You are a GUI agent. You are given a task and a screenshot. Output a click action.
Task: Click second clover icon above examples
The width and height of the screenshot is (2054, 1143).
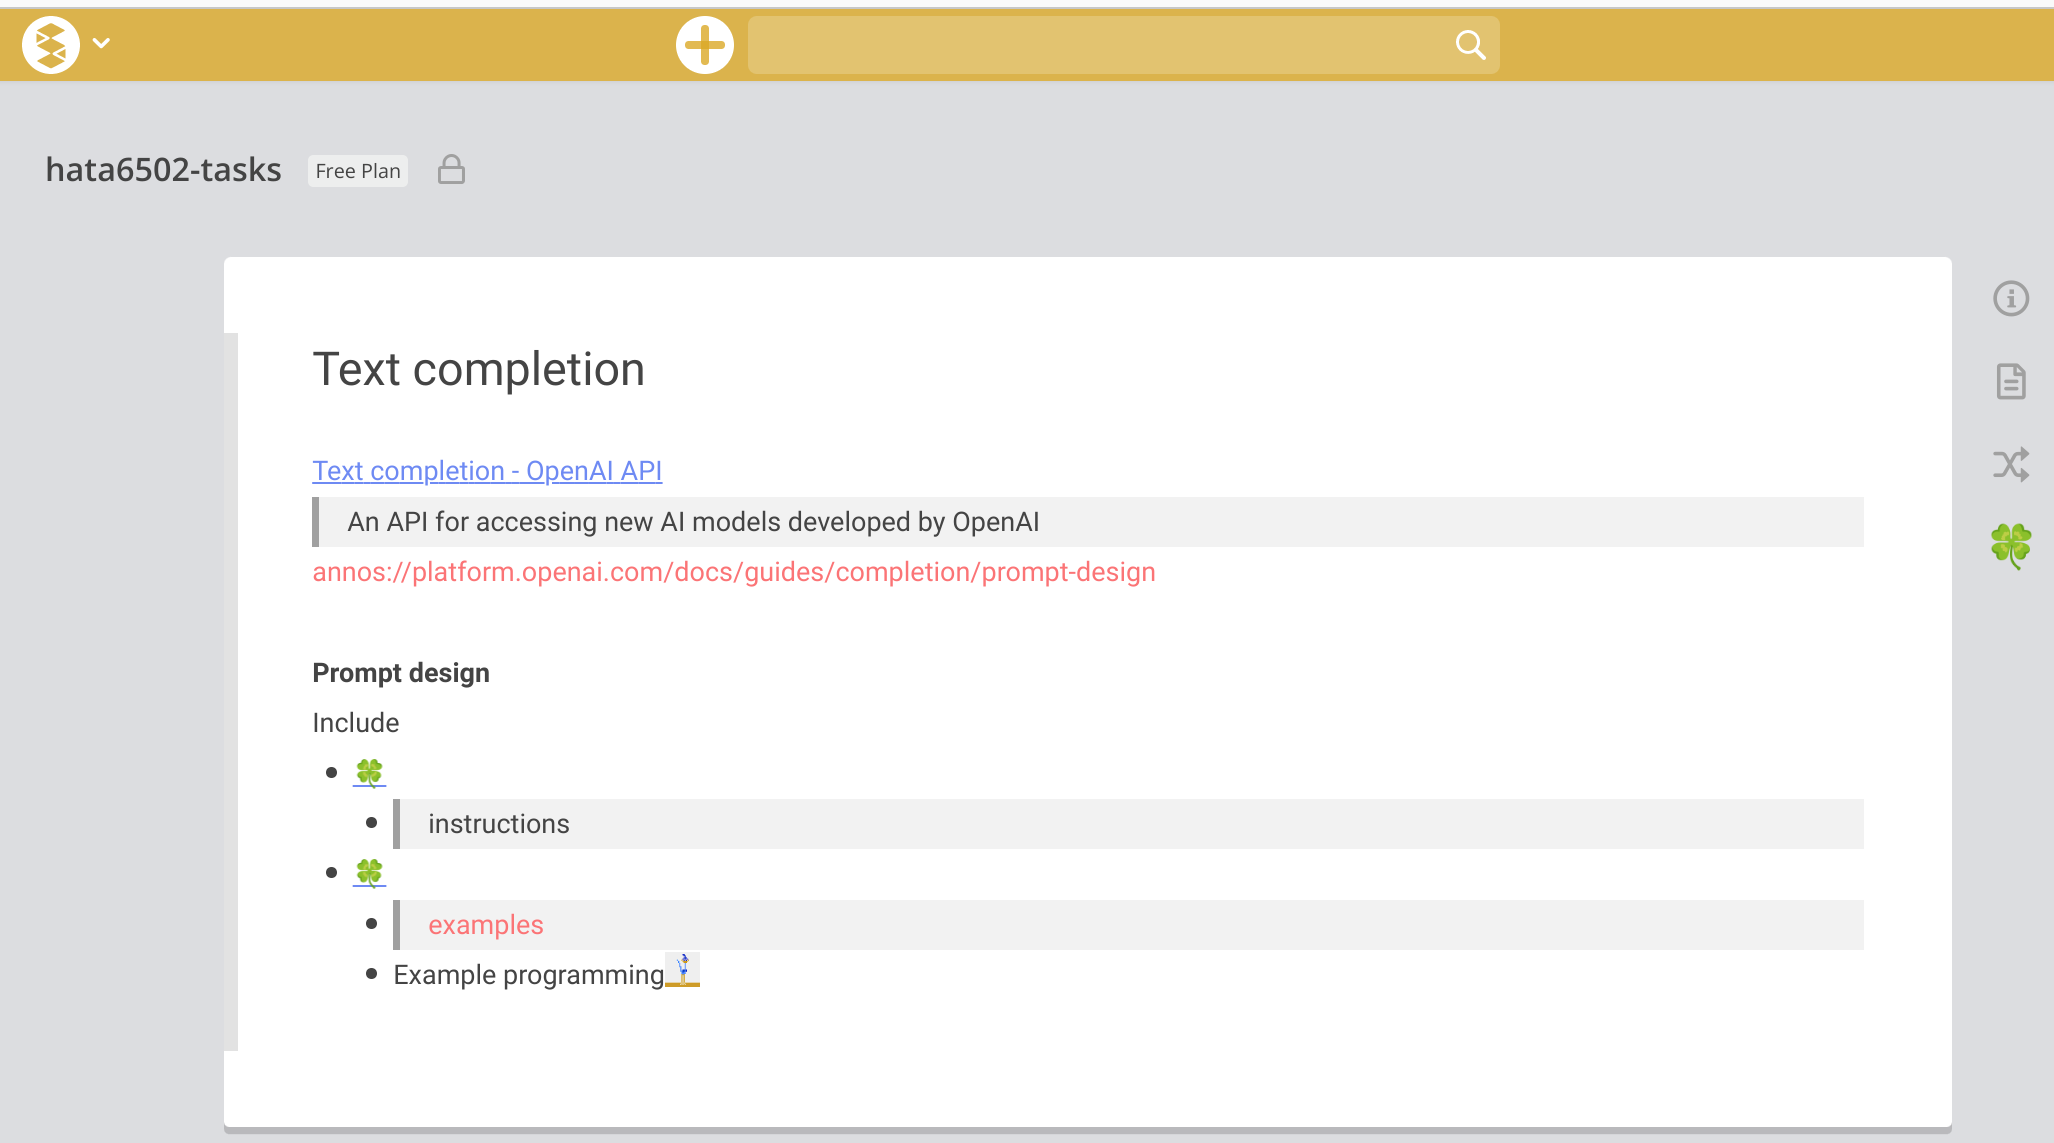point(369,873)
